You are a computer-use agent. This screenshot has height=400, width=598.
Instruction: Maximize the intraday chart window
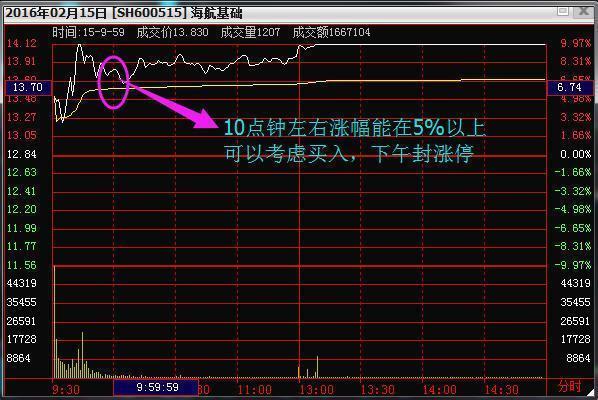point(563,11)
